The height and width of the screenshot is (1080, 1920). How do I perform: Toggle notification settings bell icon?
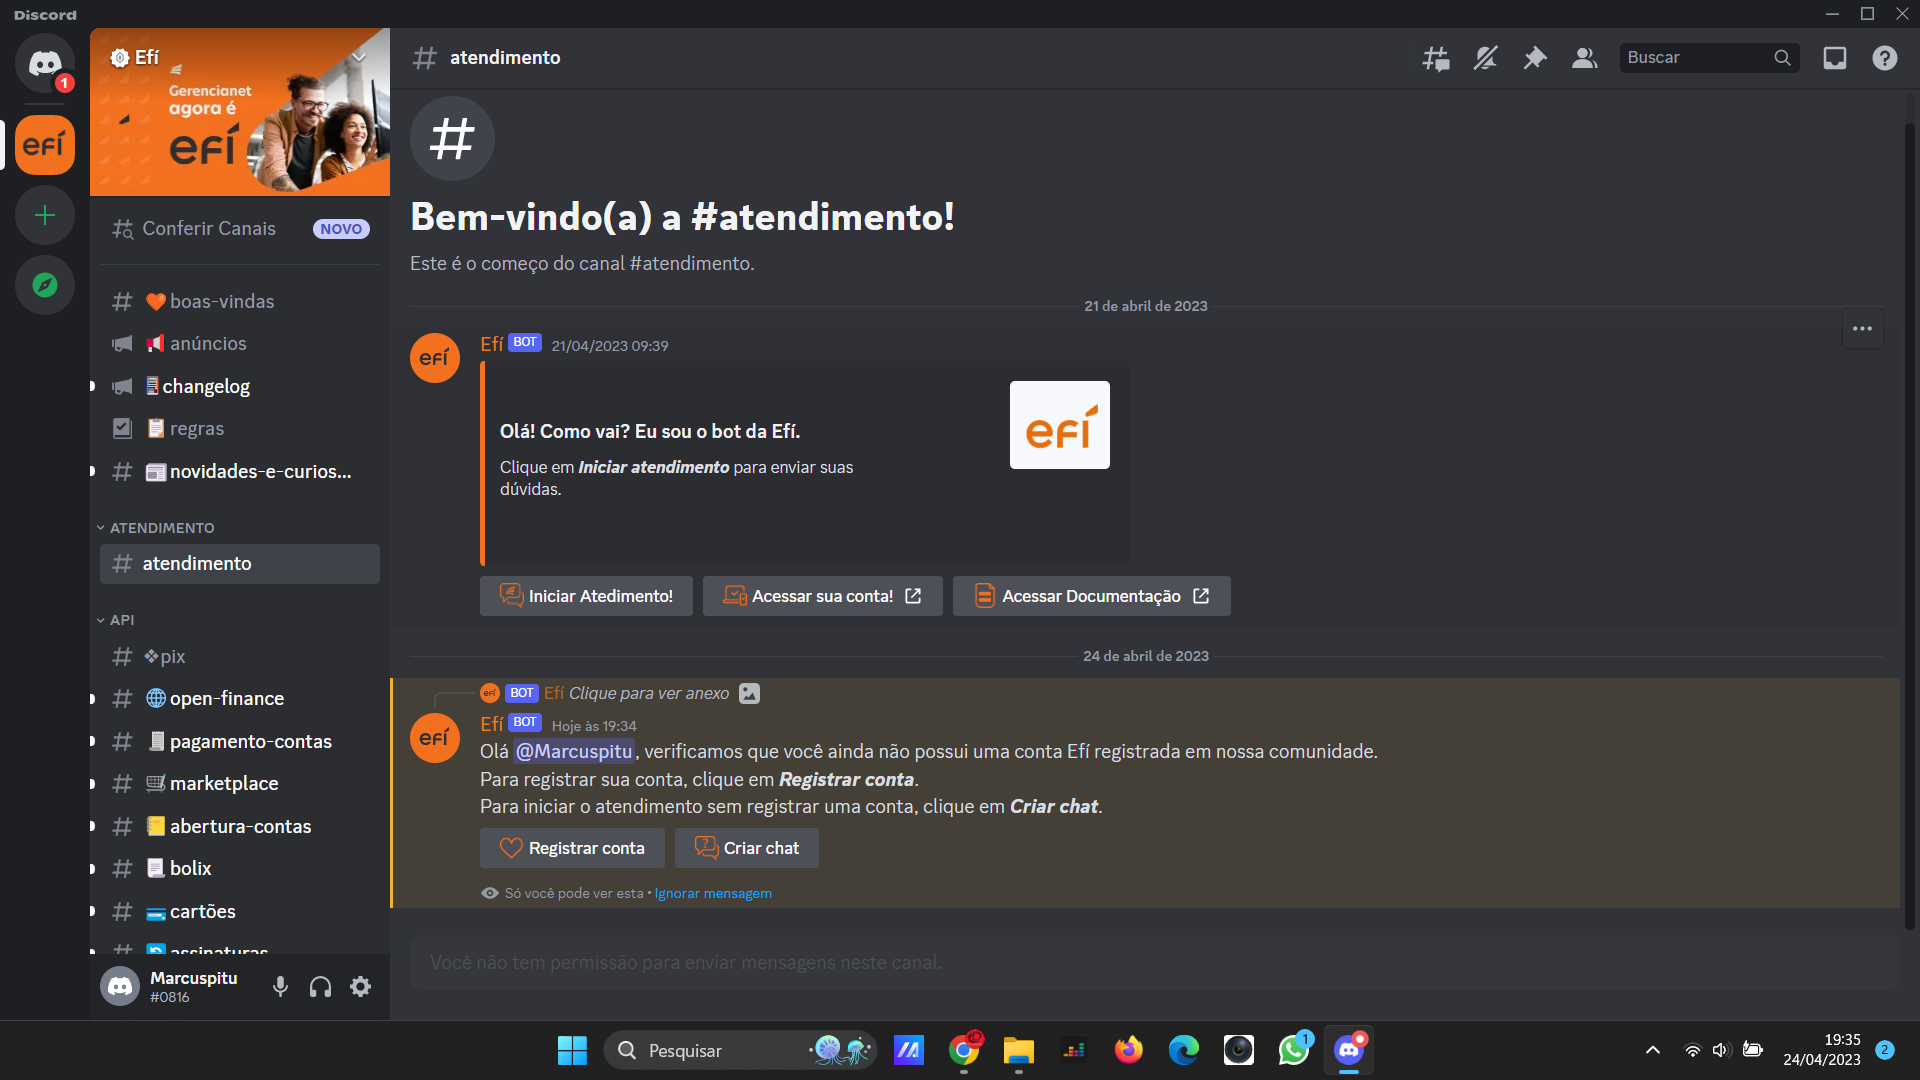point(1485,58)
